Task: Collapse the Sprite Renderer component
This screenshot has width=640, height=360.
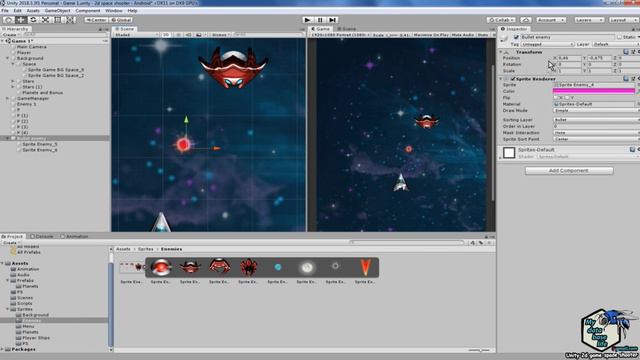Action: 501,79
